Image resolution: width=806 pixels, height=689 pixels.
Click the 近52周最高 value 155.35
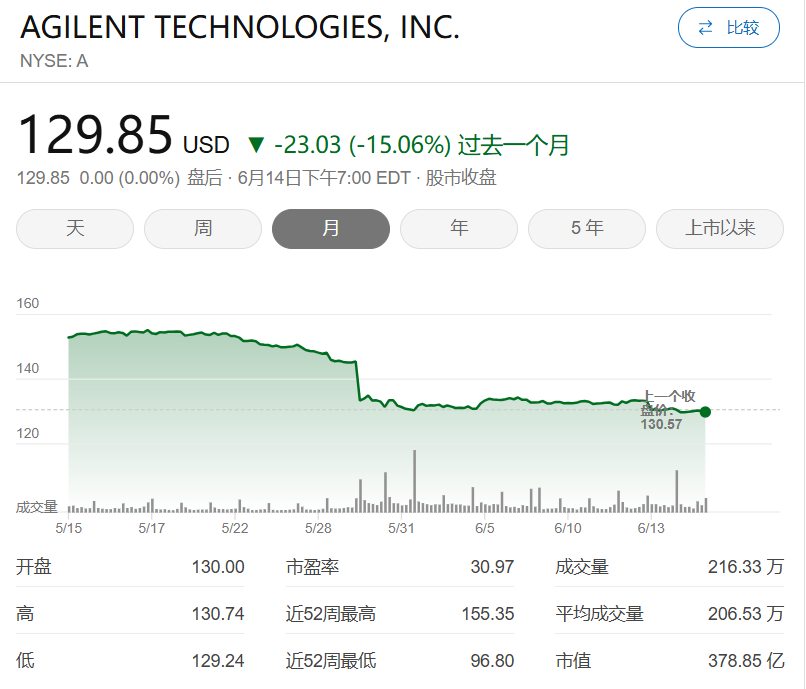coord(488,614)
